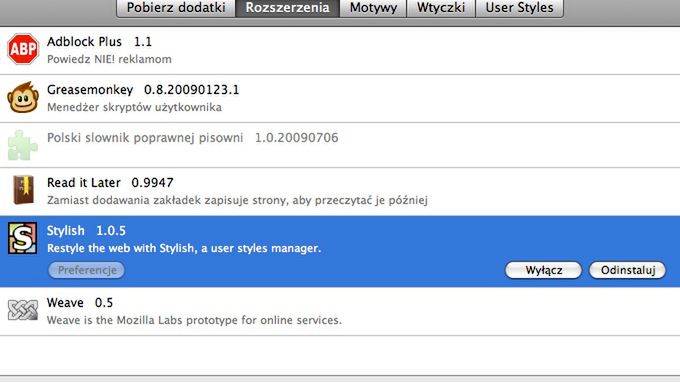Click the 'Powiedz NIE! reklamom' description
This screenshot has width=680, height=382.
click(109, 59)
